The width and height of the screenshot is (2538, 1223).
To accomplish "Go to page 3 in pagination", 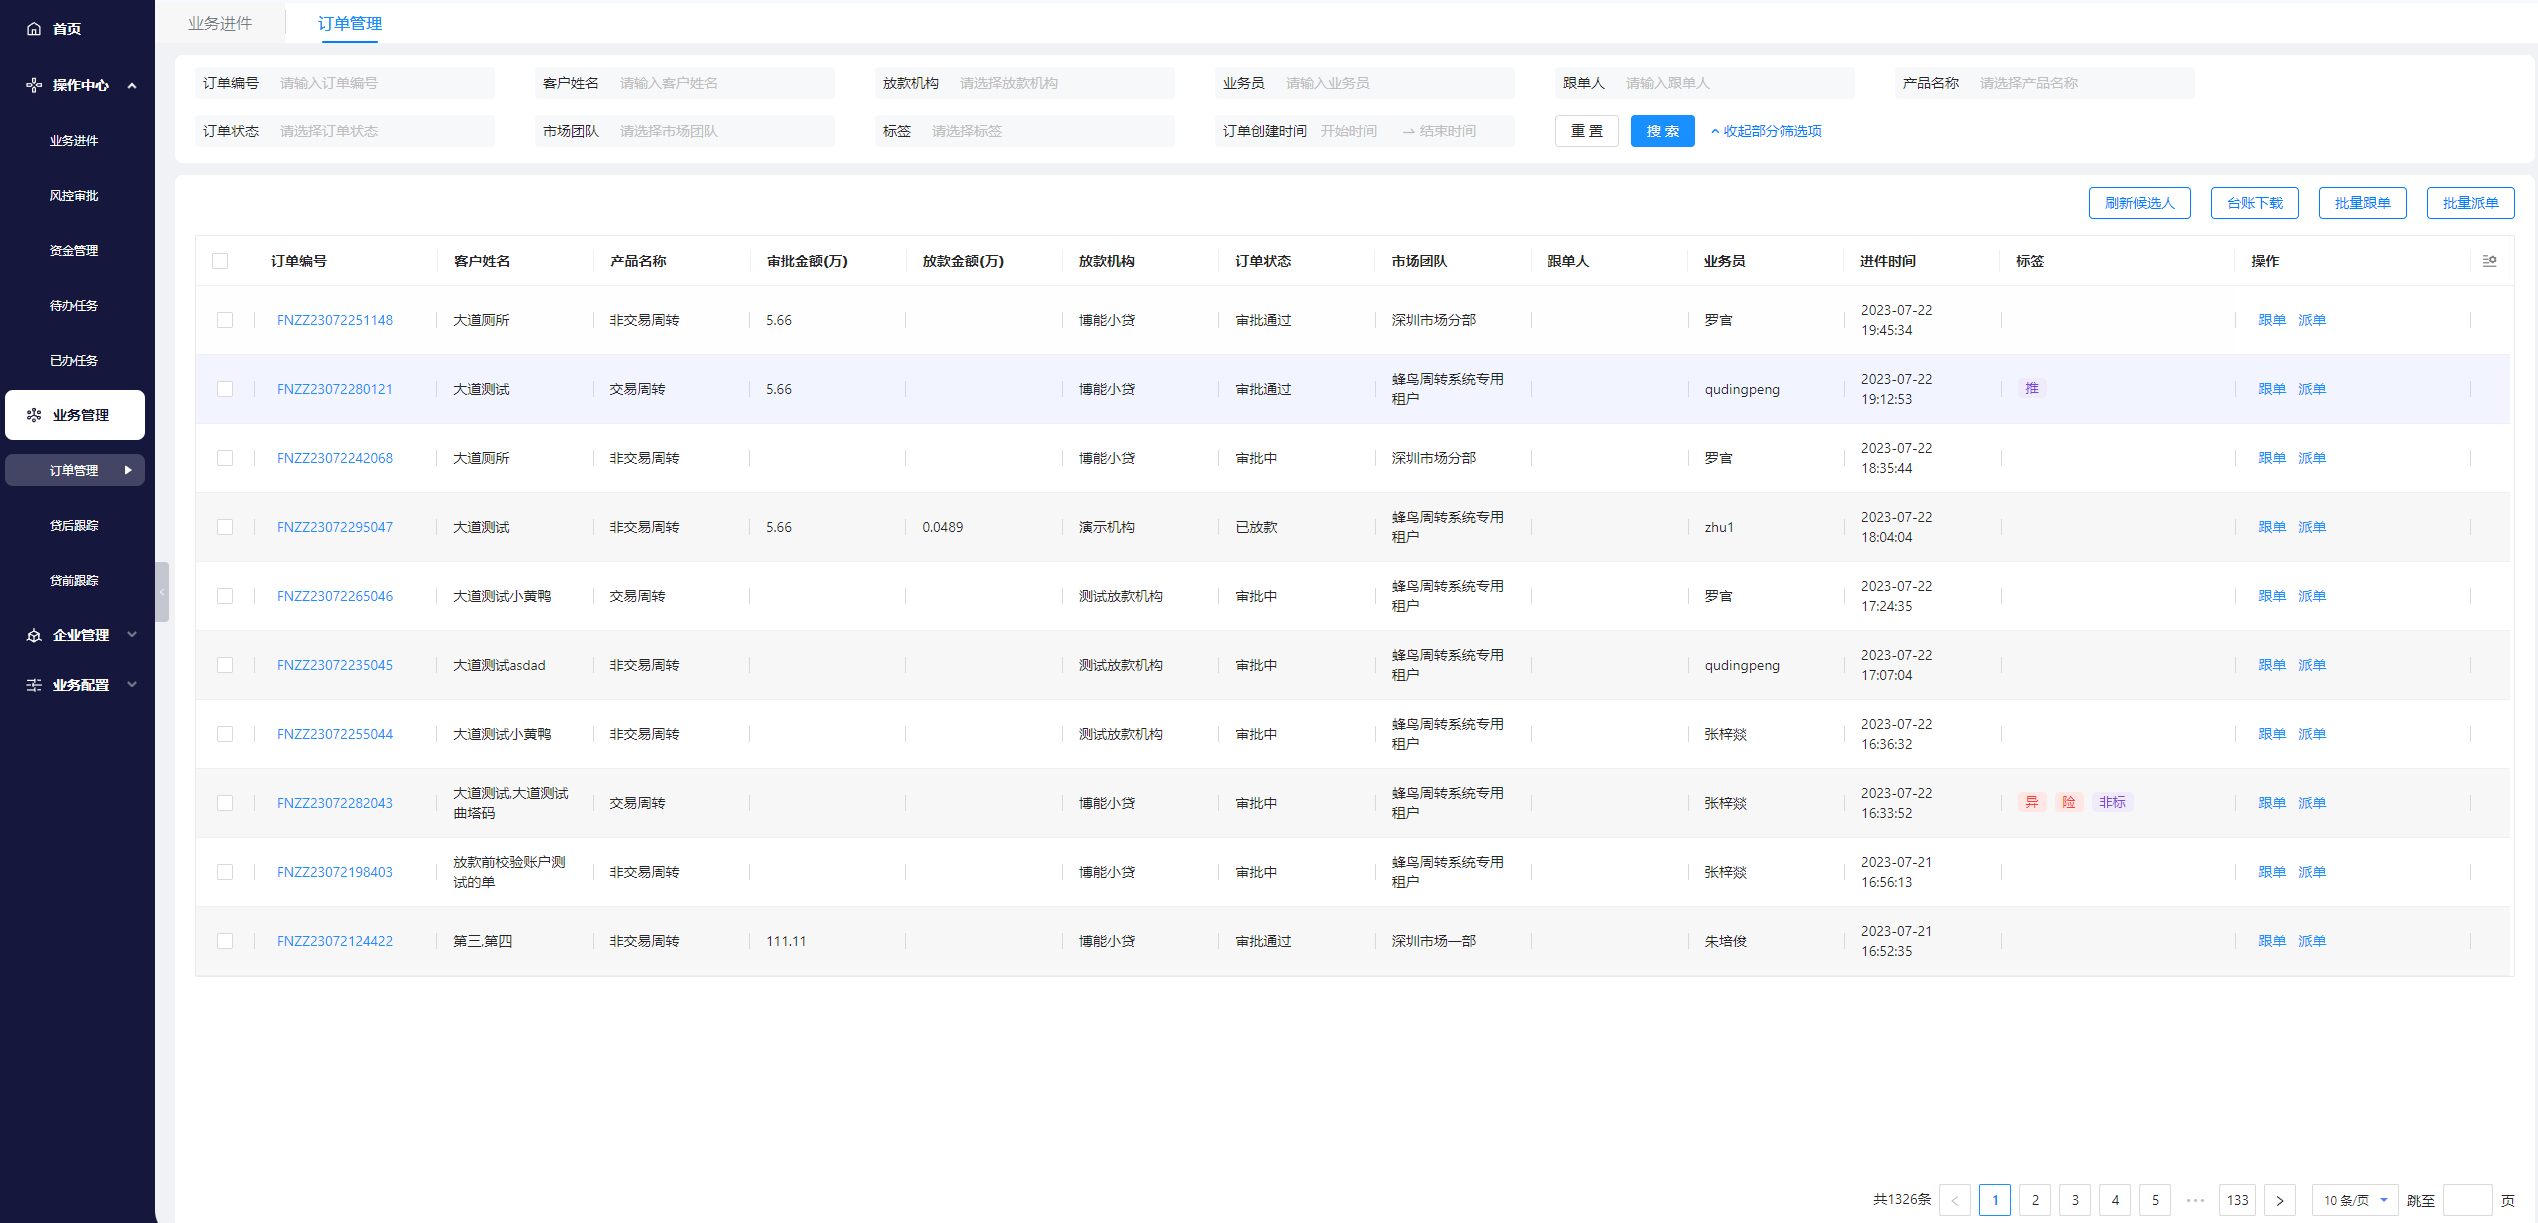I will click(2075, 1200).
